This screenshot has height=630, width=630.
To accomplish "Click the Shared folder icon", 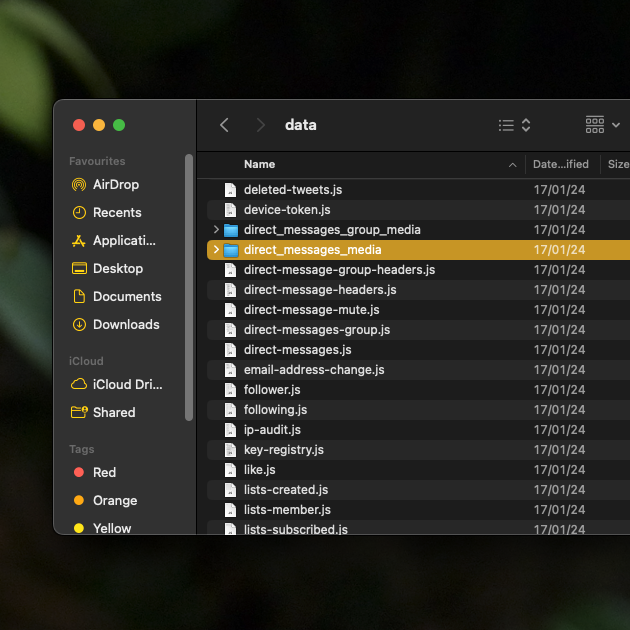I will click(79, 412).
